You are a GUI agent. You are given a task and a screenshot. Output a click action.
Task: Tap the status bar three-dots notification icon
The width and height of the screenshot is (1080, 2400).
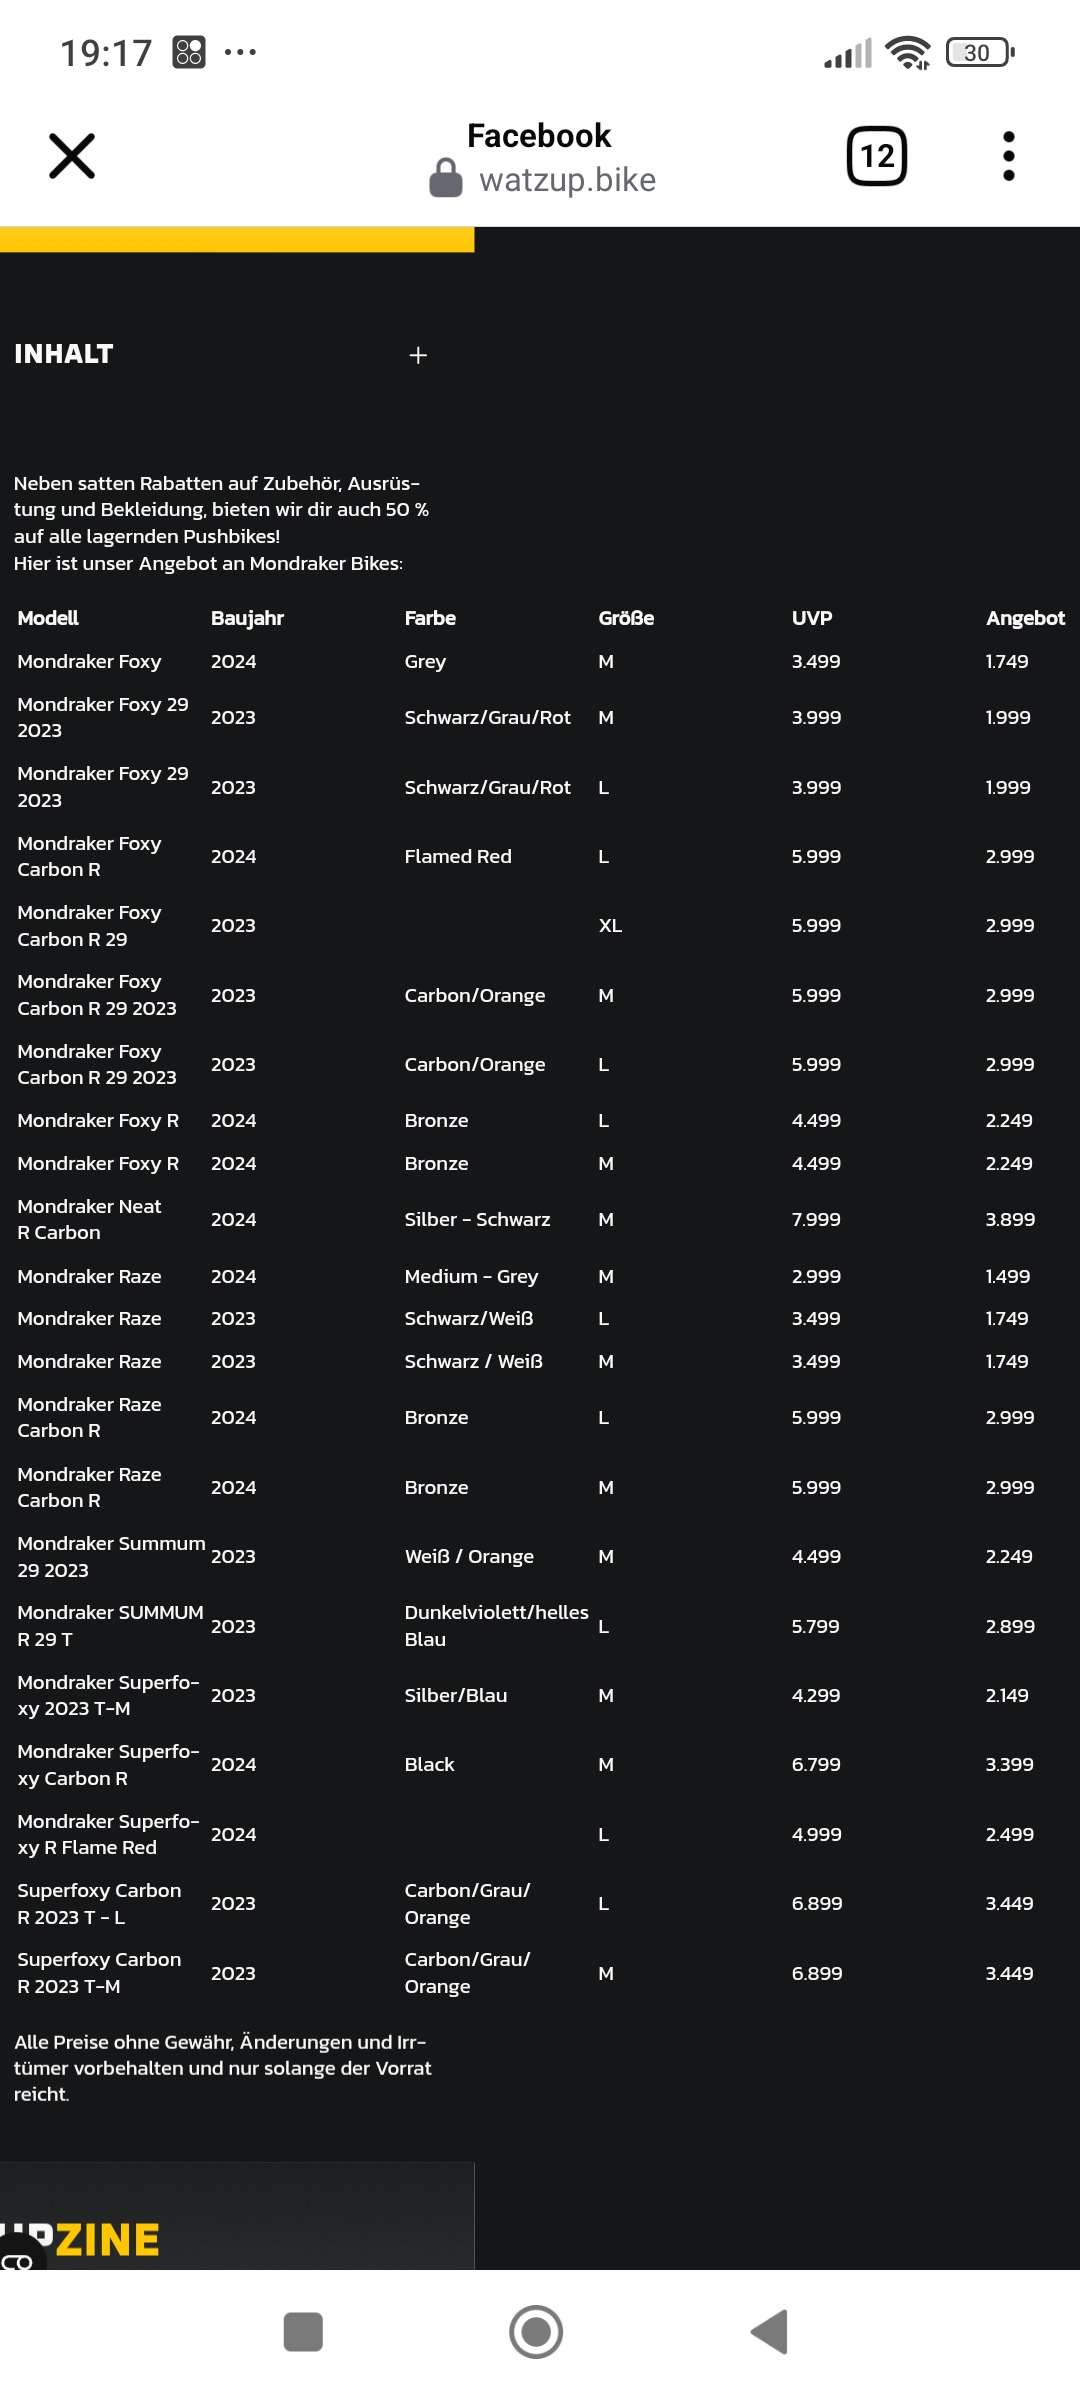tap(240, 52)
